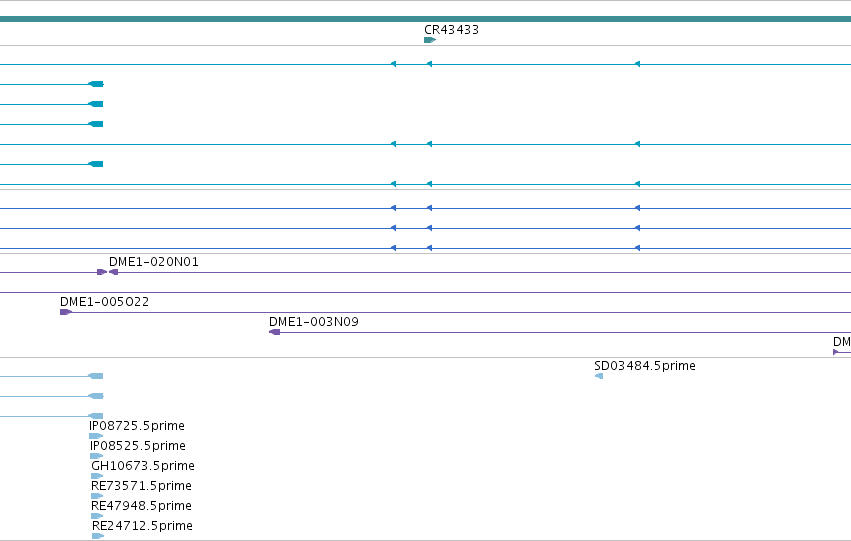Select the RE47948.5prime label
Viewport: 851px width, 541px height.
point(141,506)
